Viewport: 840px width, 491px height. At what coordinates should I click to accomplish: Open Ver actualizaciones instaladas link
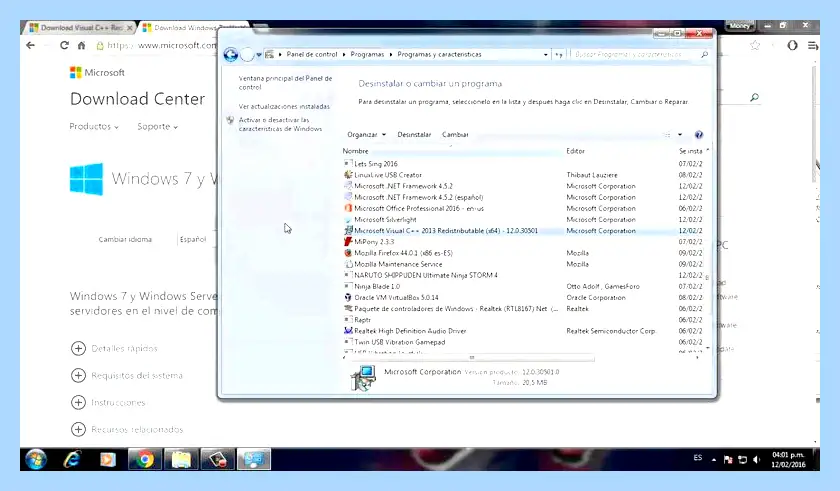[x=284, y=107]
